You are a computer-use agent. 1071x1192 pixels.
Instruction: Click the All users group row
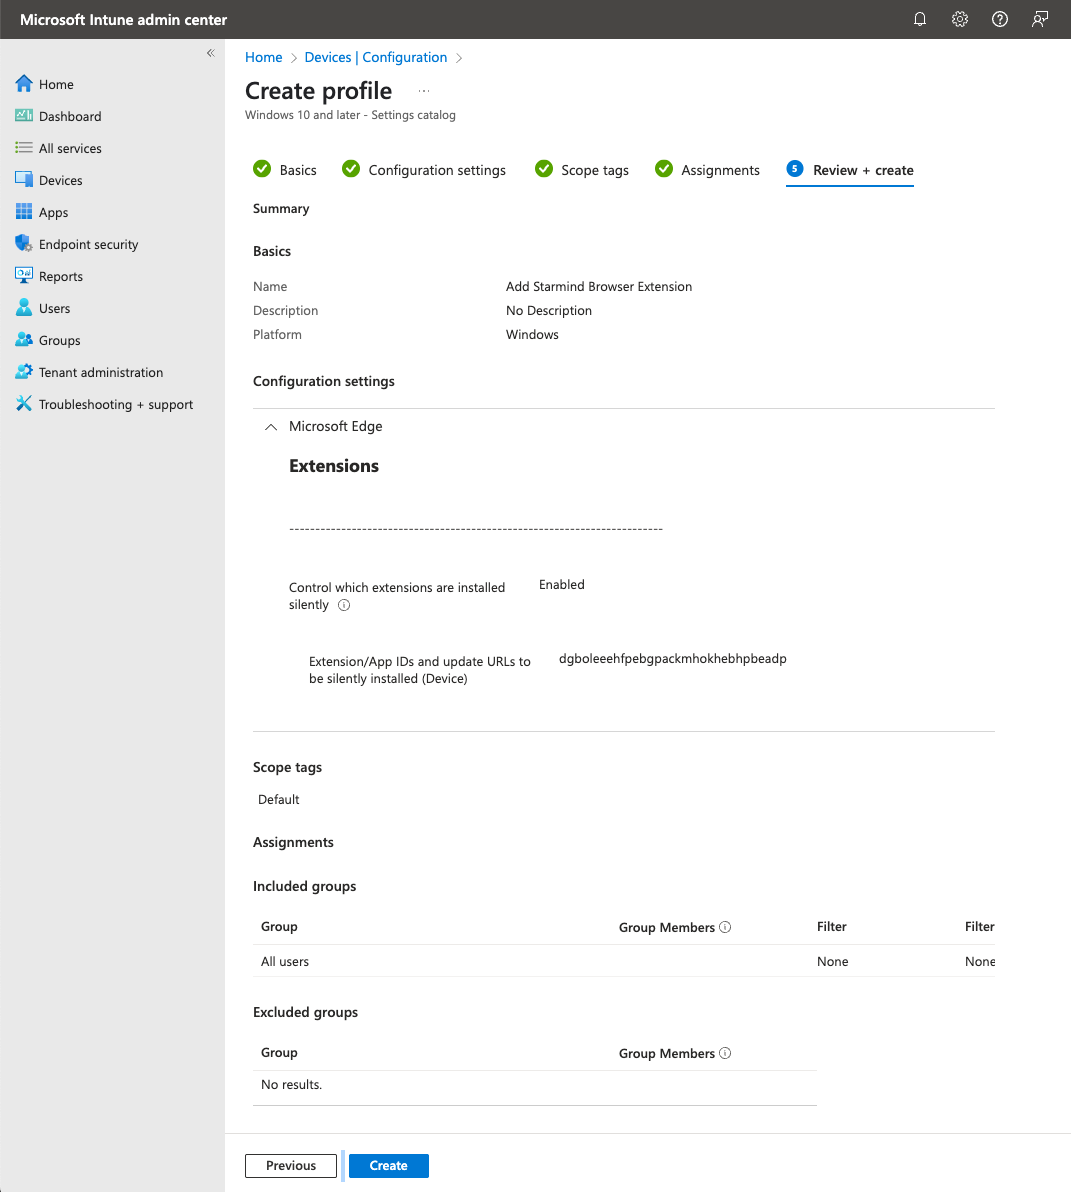[624, 962]
